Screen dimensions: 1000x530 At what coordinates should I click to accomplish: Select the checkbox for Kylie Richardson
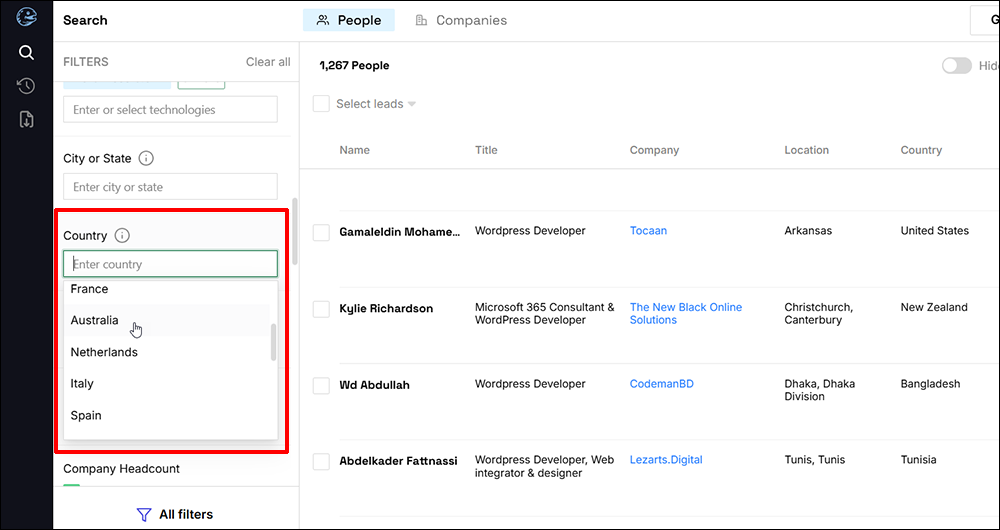(x=321, y=309)
